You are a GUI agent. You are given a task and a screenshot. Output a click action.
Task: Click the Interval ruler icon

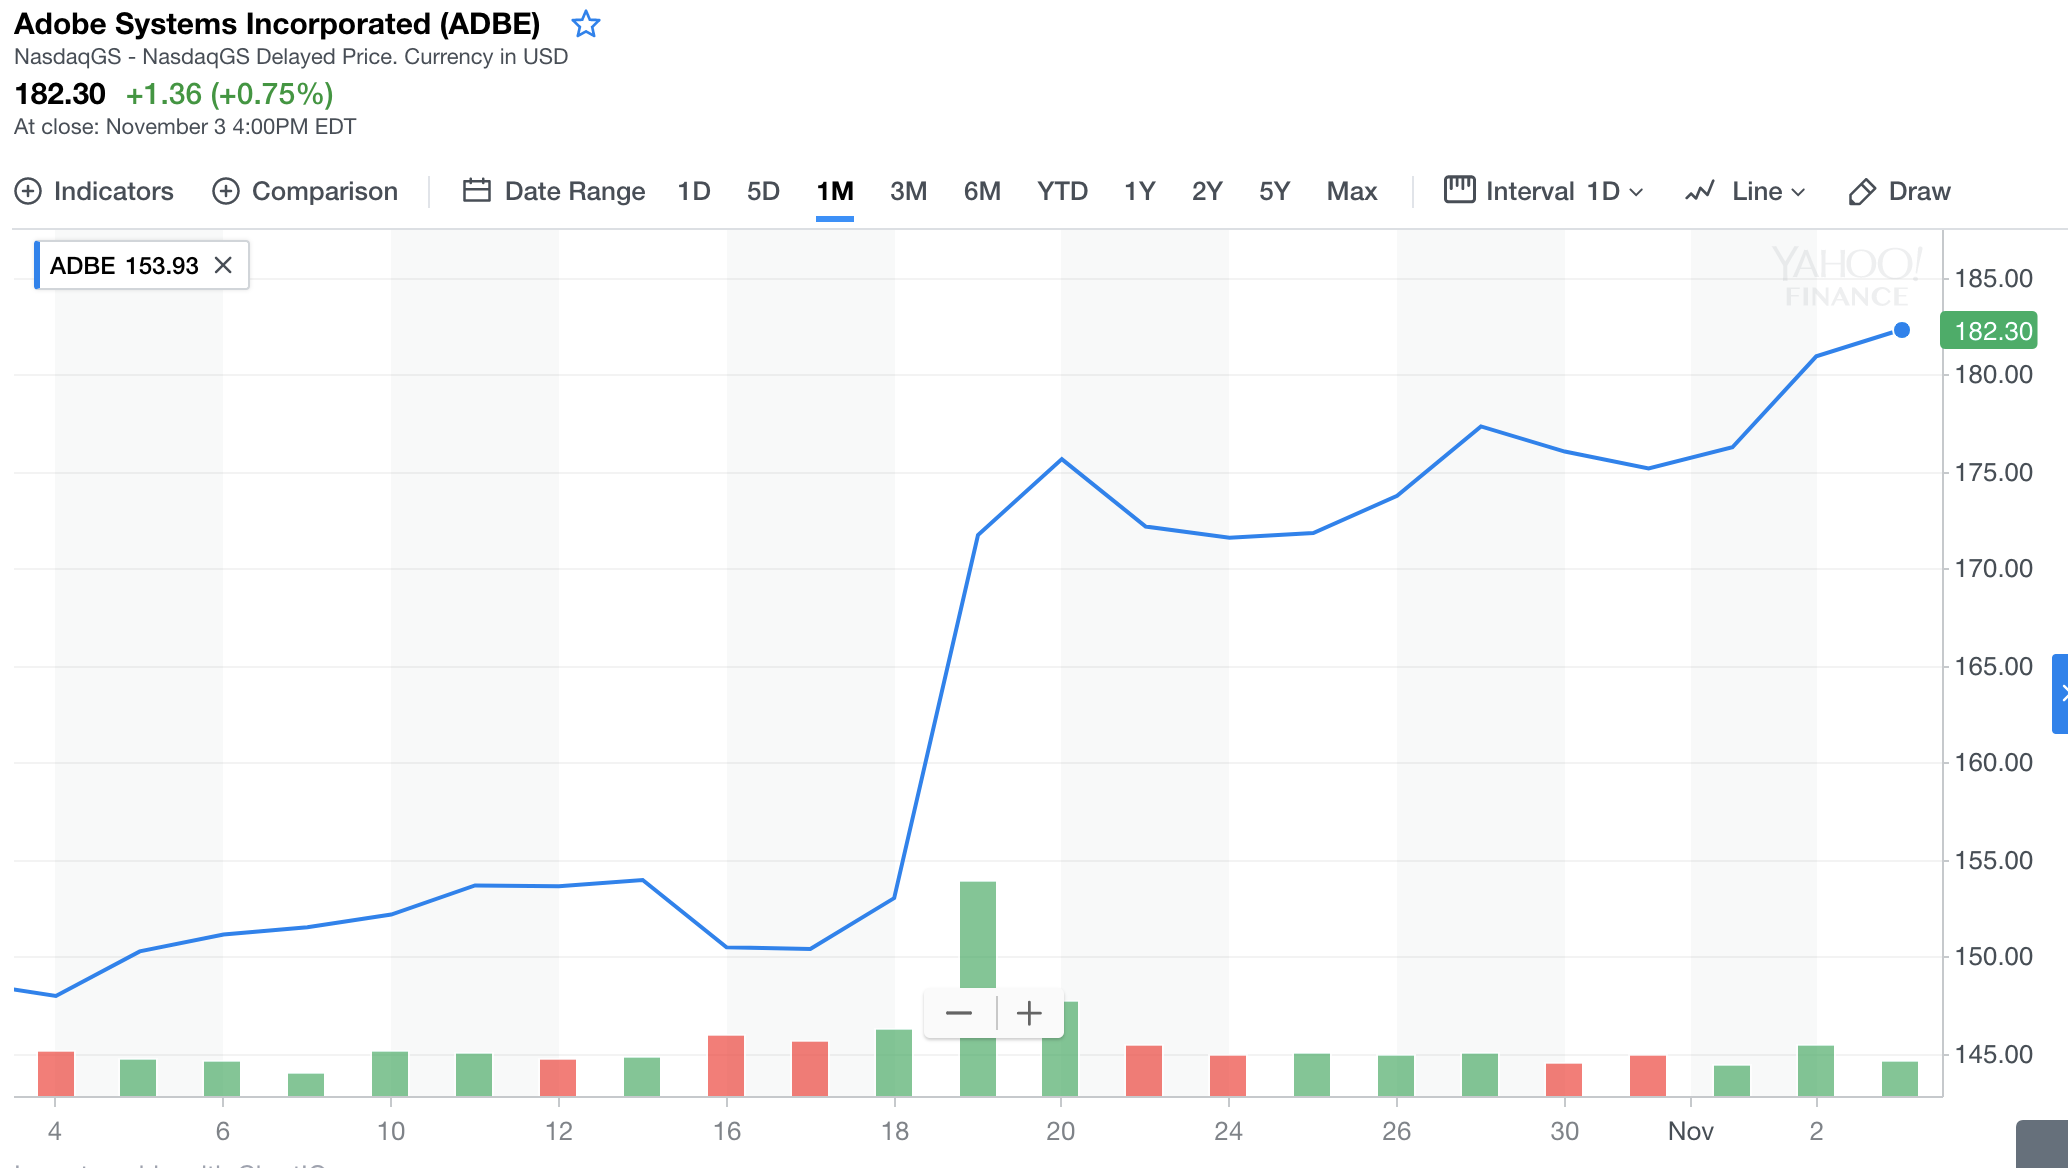tap(1459, 189)
